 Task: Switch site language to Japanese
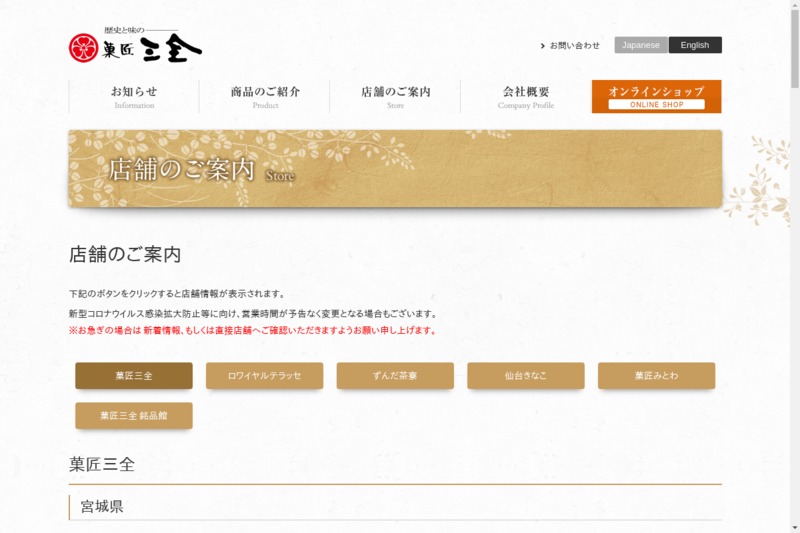pos(641,45)
